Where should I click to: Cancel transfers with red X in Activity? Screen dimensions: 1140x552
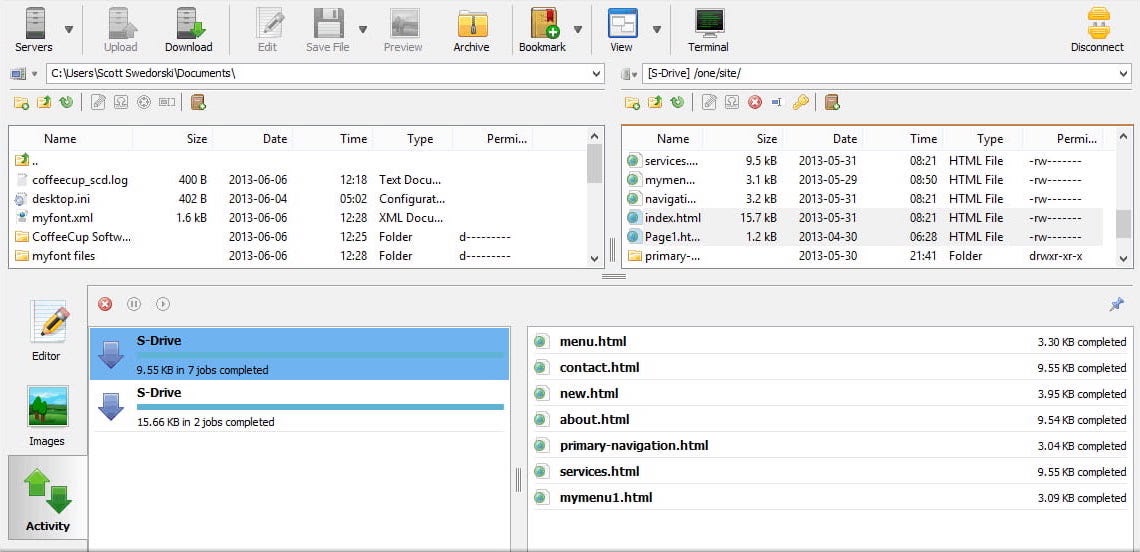click(x=105, y=304)
